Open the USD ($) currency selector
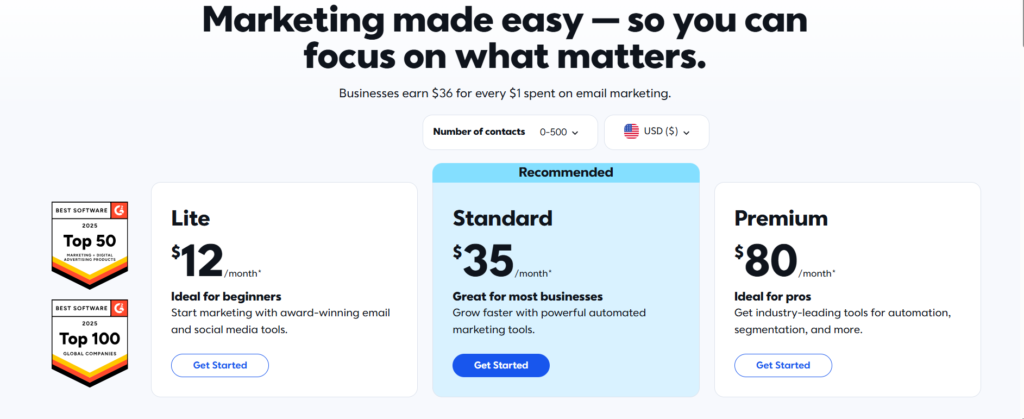This screenshot has width=1024, height=419. [x=656, y=132]
